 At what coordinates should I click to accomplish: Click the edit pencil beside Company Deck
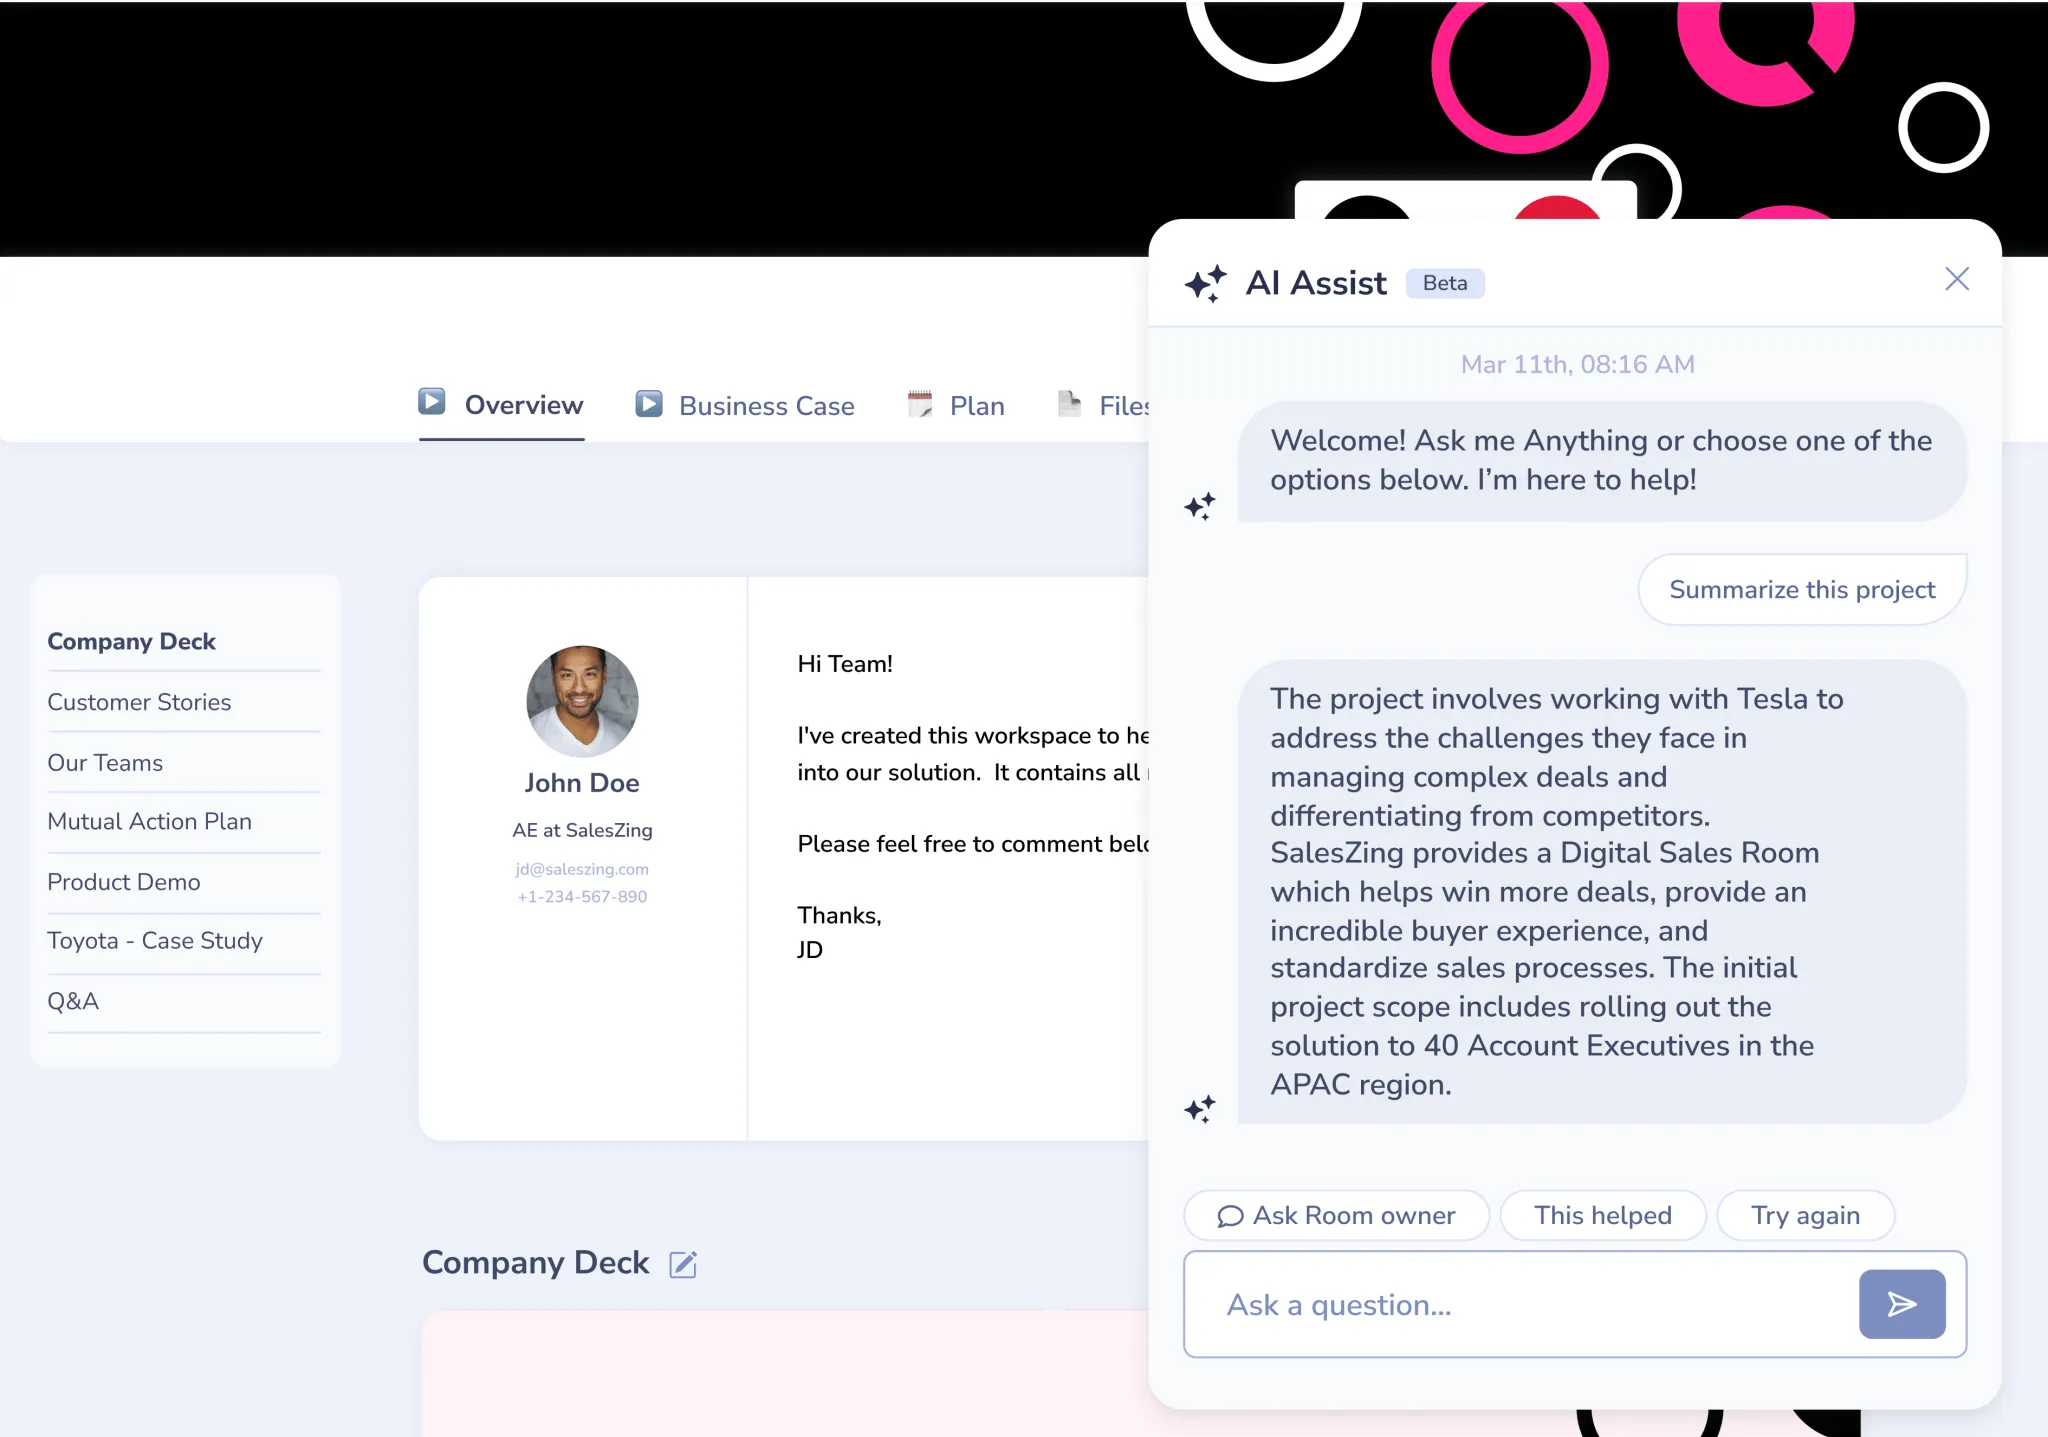point(683,1264)
